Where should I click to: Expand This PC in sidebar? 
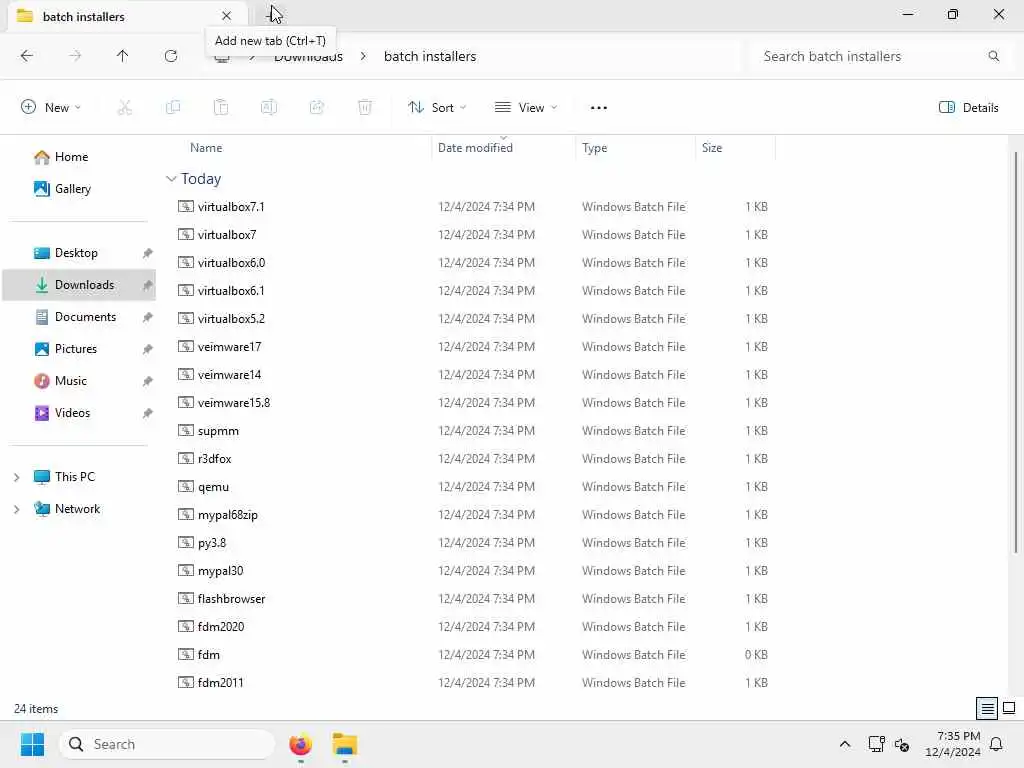click(x=17, y=477)
